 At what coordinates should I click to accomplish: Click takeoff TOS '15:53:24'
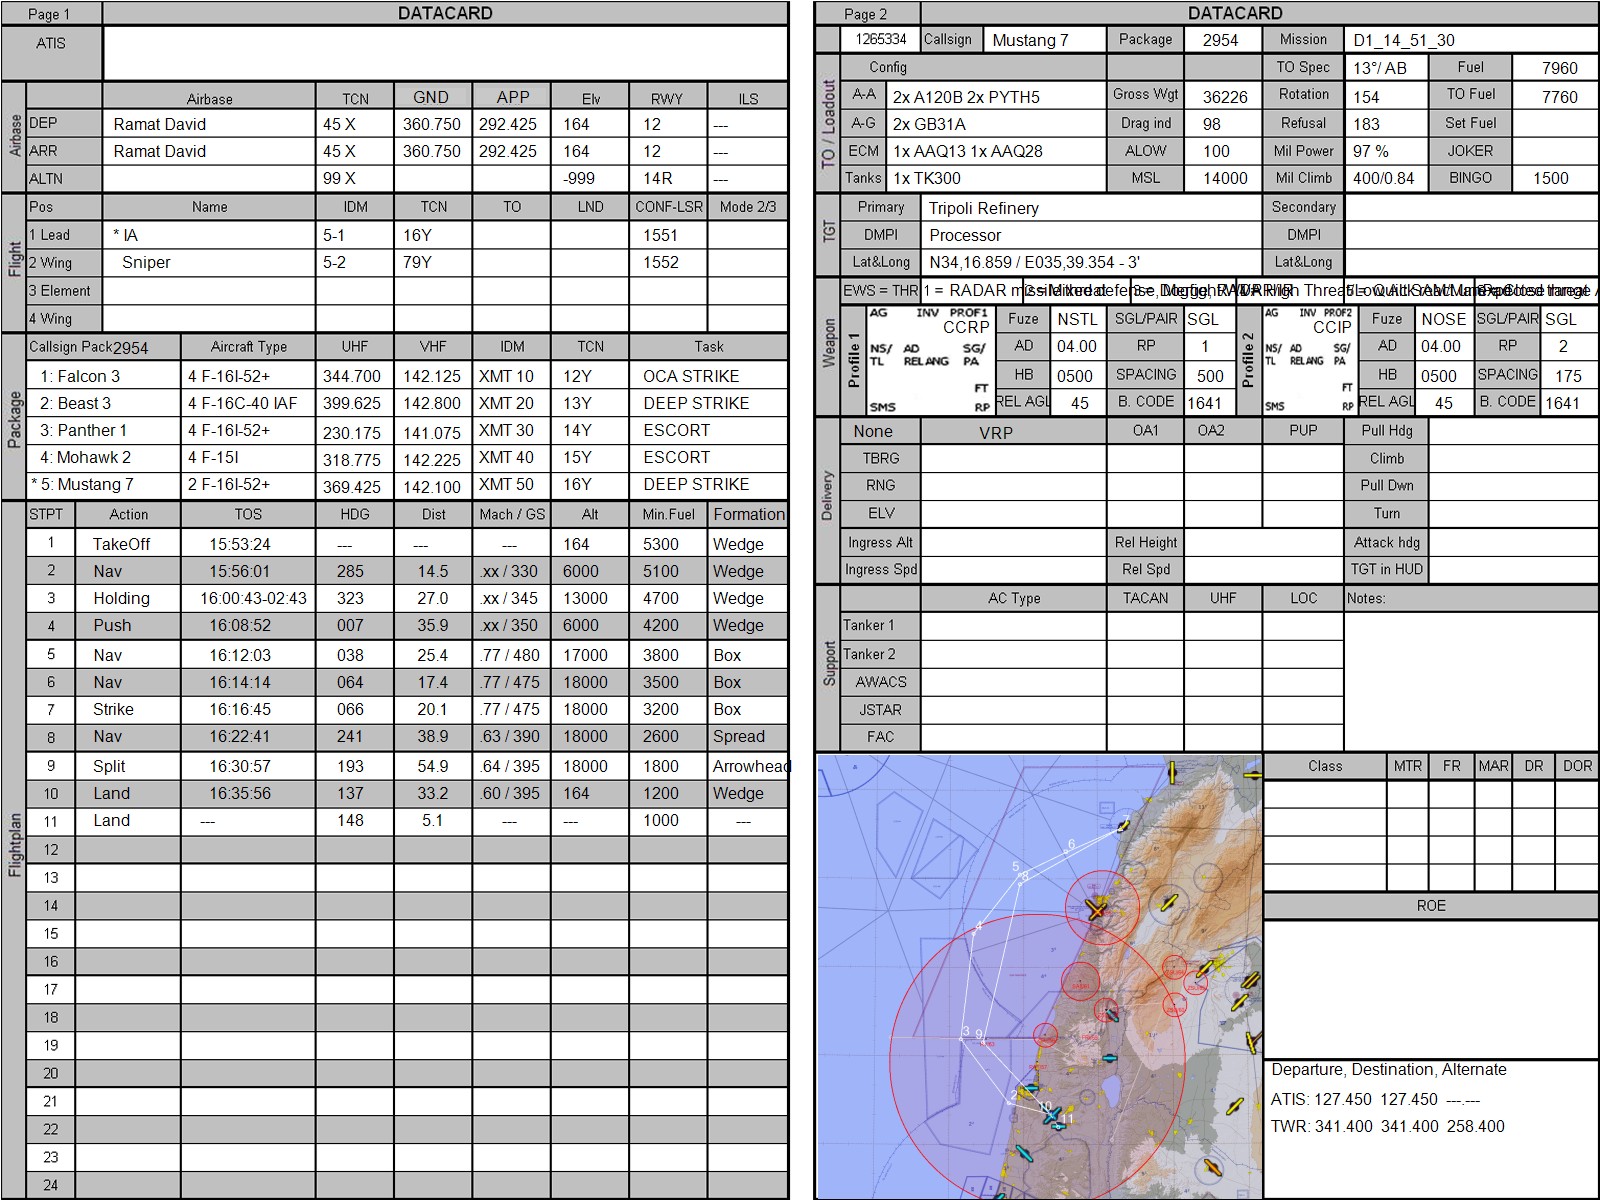[240, 544]
